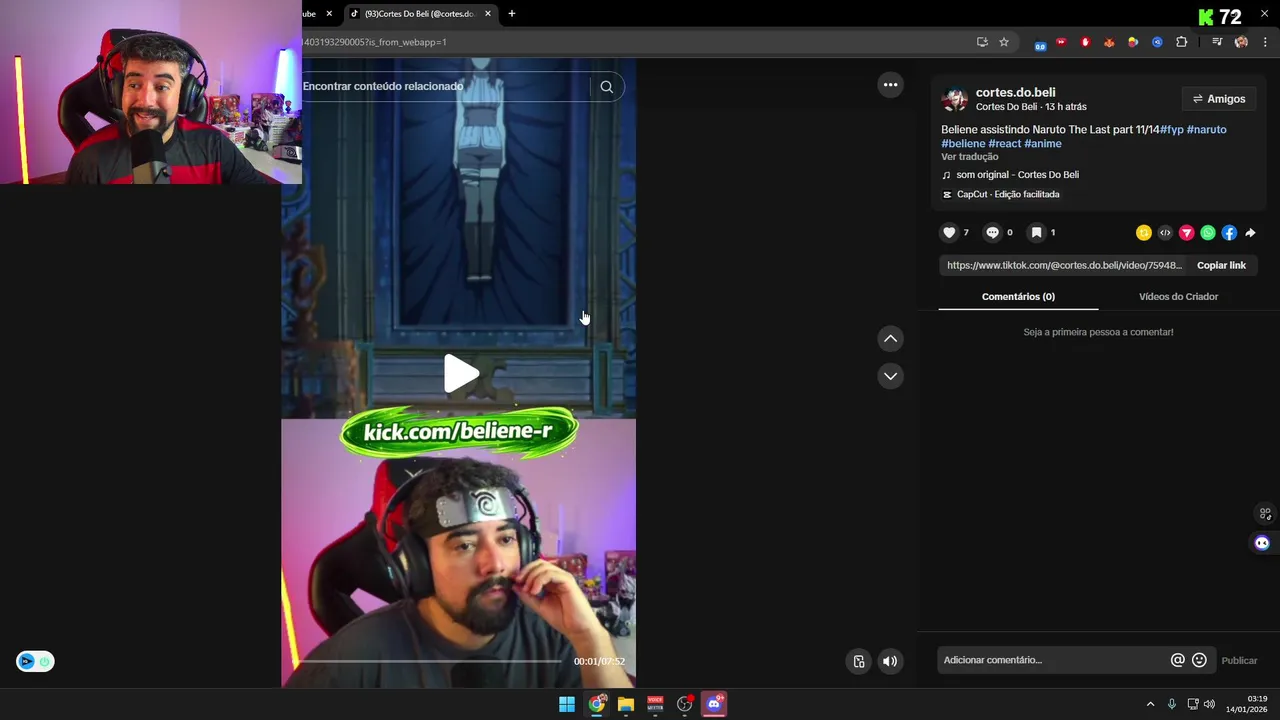Open the three-dot video options menu
The width and height of the screenshot is (1280, 720).
tap(890, 85)
